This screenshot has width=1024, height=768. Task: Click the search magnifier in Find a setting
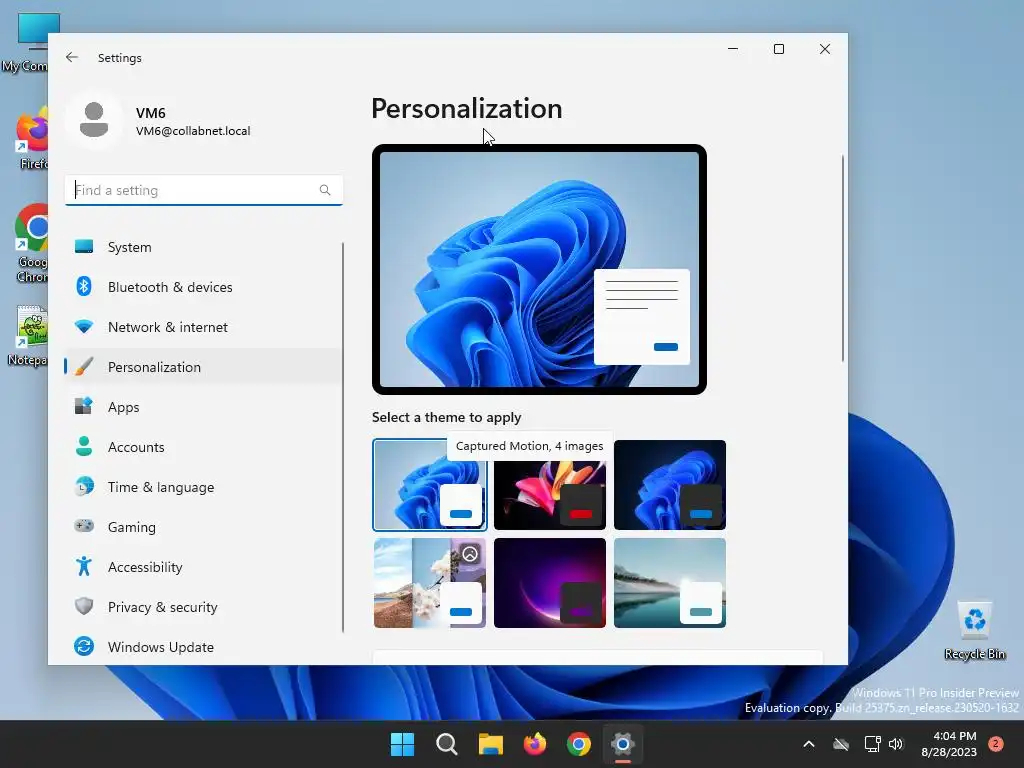[x=325, y=190]
